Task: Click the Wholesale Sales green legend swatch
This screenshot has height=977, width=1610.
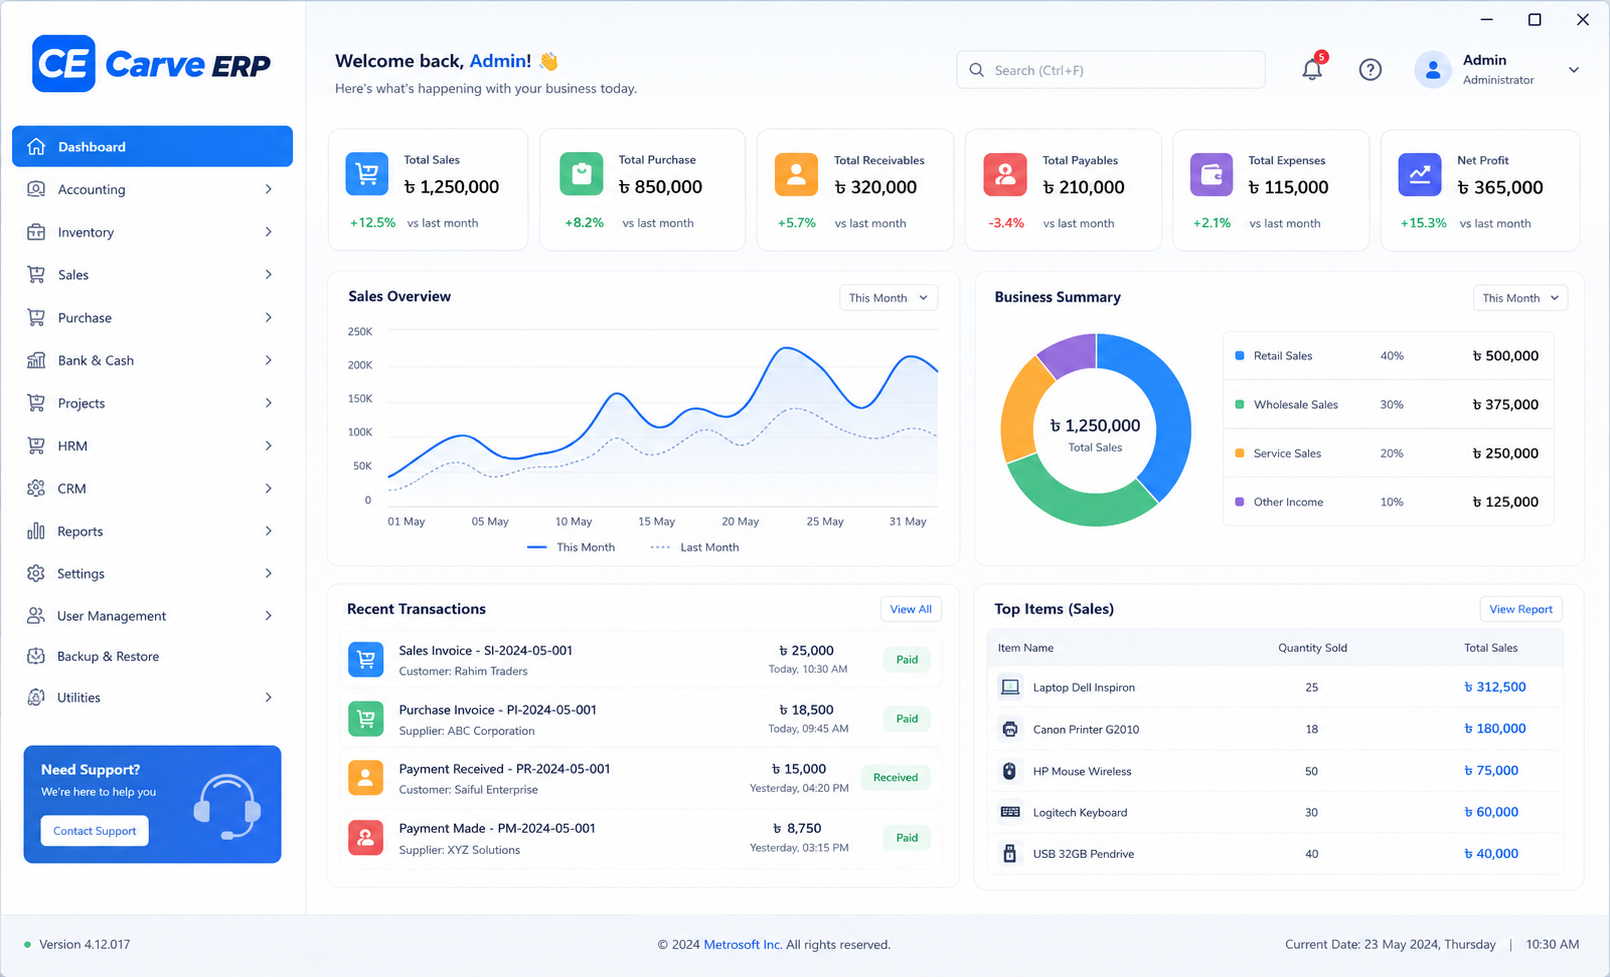Action: [x=1240, y=404]
